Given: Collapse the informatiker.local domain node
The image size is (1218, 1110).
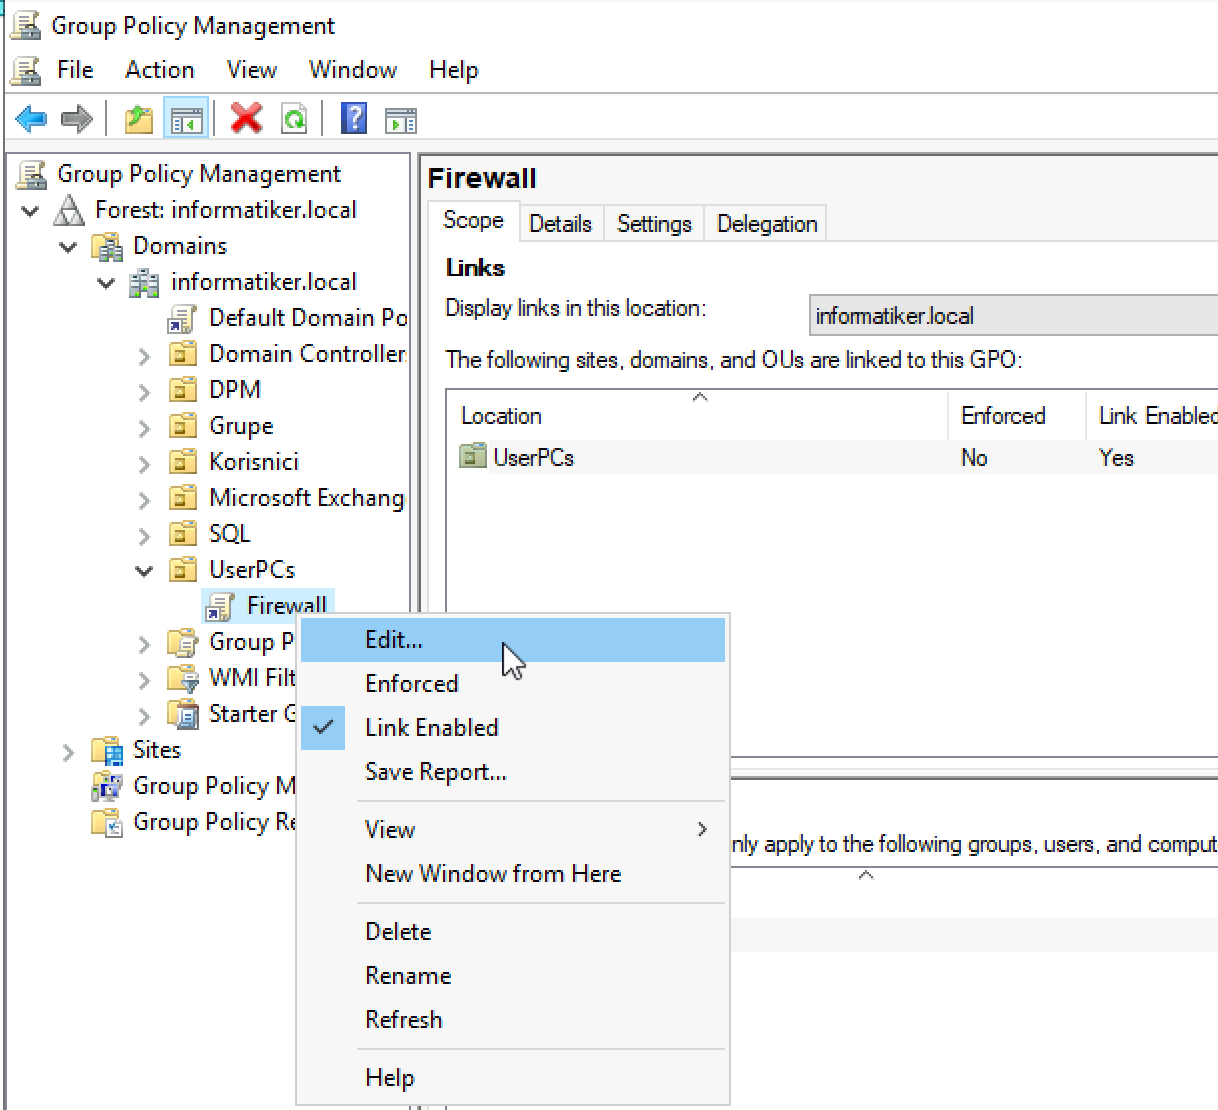Looking at the screenshot, I should click(106, 283).
